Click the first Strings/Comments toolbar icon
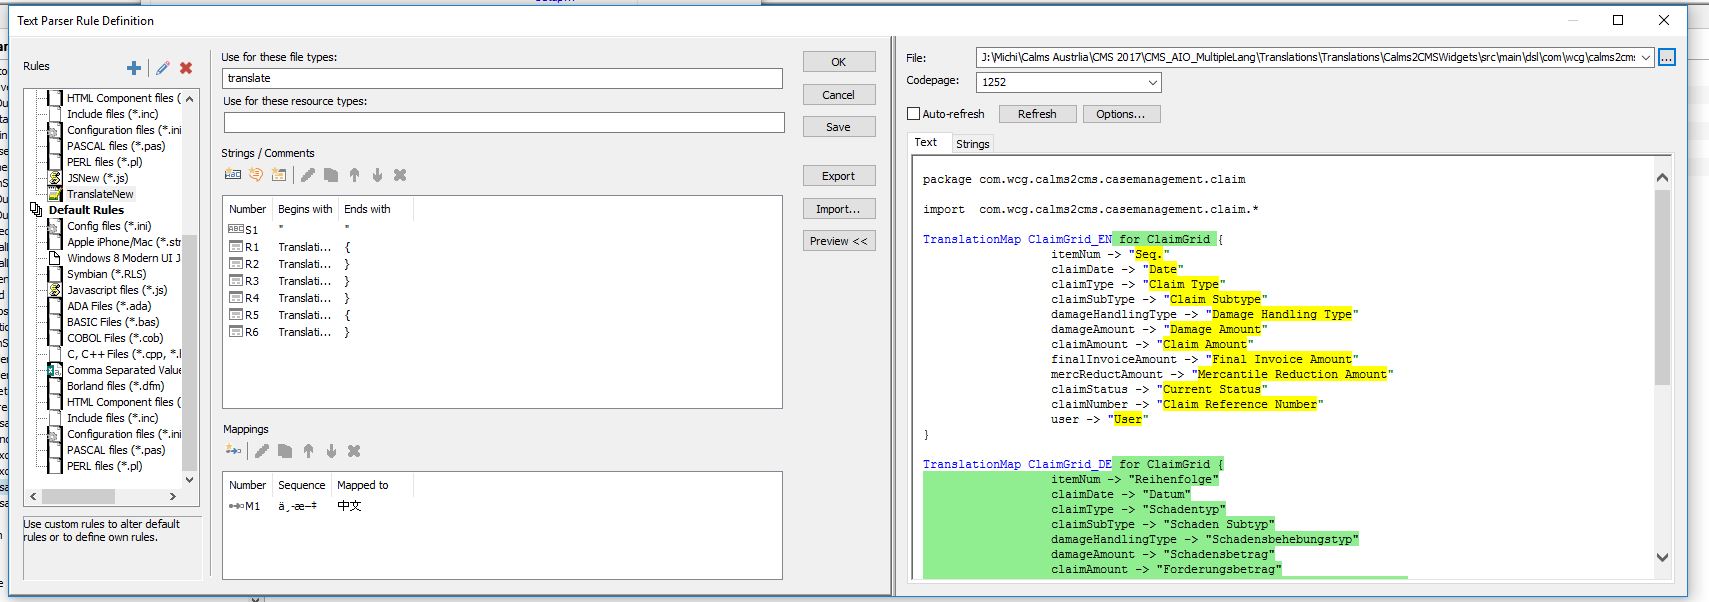Viewport: 1709px width, 602px height. 233,175
